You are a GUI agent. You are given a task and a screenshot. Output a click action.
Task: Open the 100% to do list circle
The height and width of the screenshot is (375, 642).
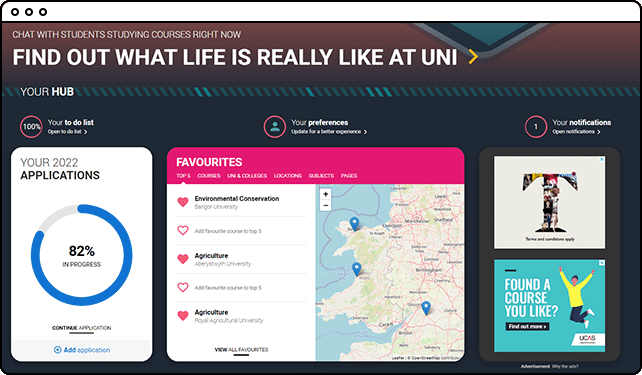pos(31,127)
